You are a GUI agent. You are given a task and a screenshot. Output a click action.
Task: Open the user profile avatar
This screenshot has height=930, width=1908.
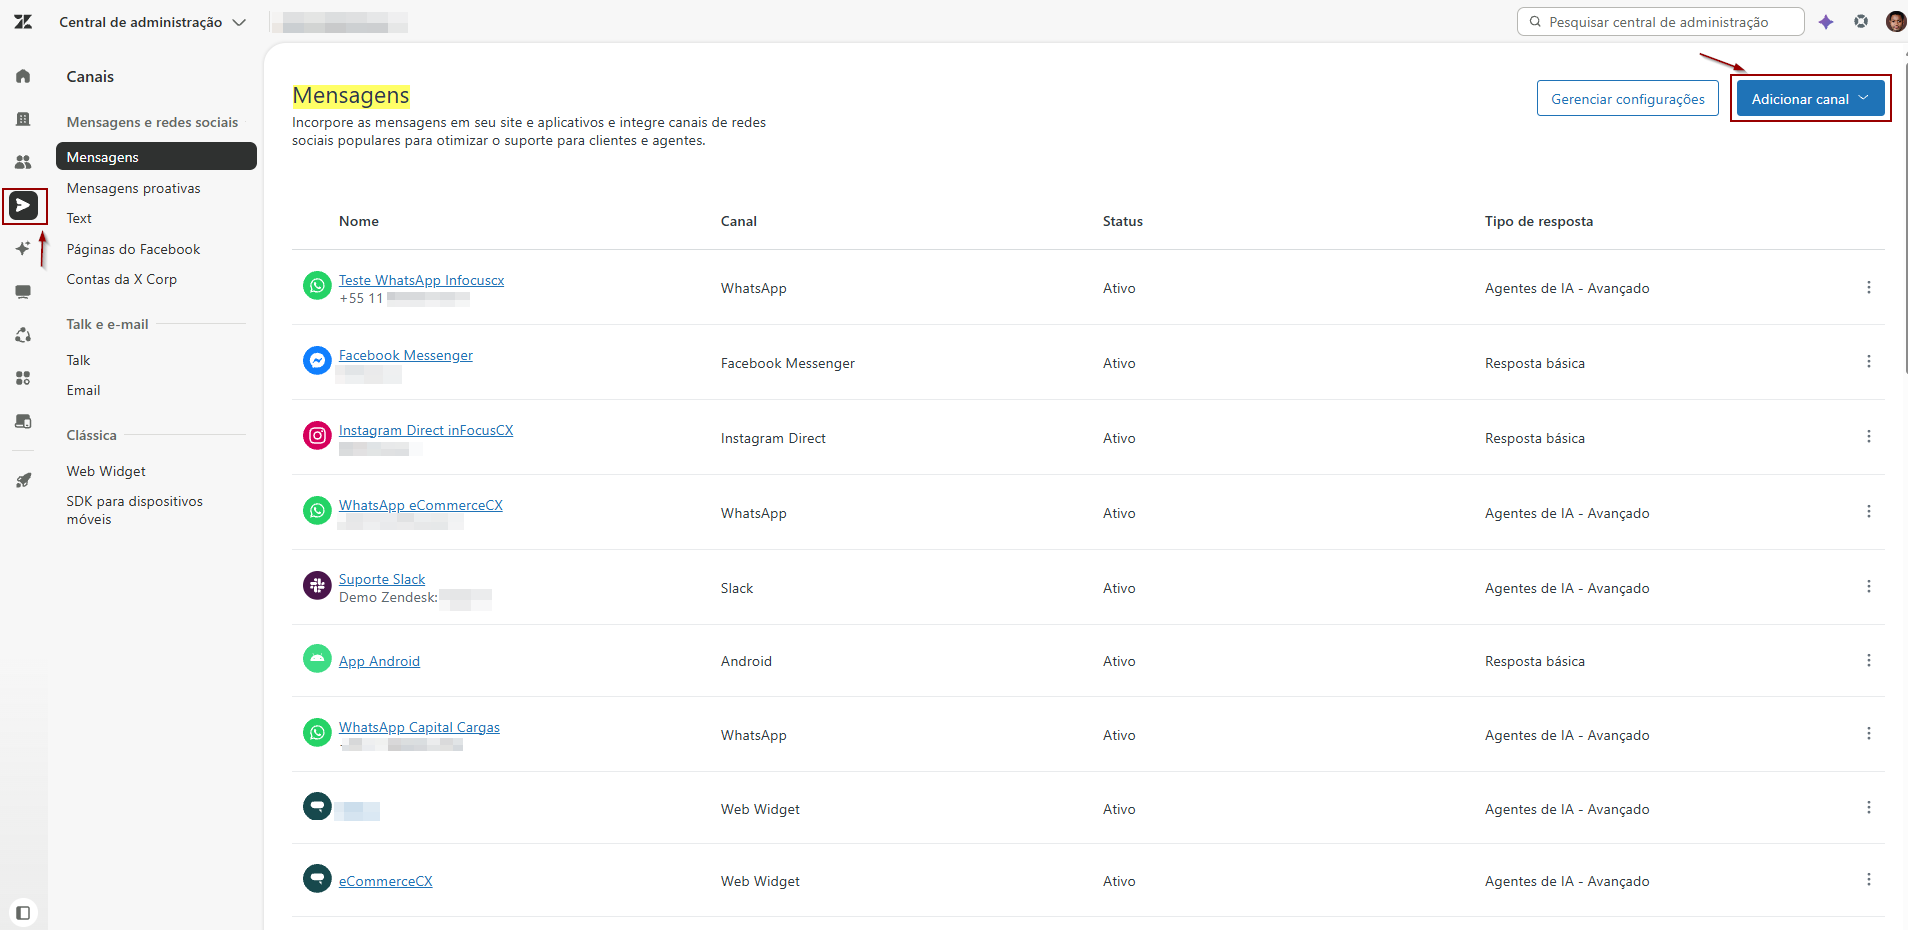[1896, 21]
